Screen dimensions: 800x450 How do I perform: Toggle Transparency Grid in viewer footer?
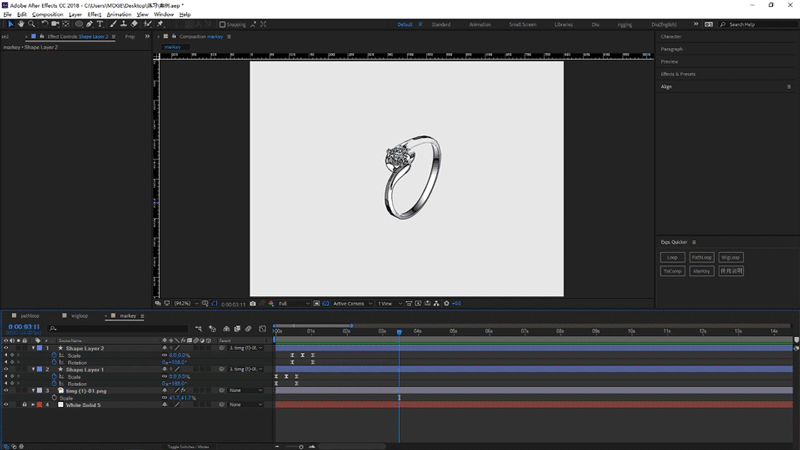point(326,304)
